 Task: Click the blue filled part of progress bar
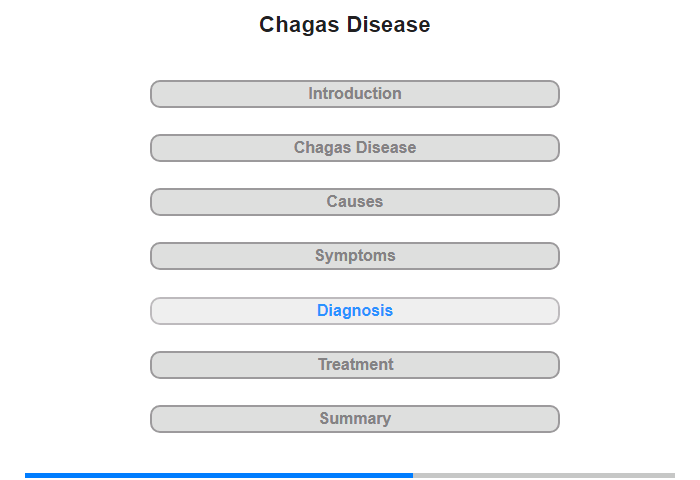(x=218, y=475)
